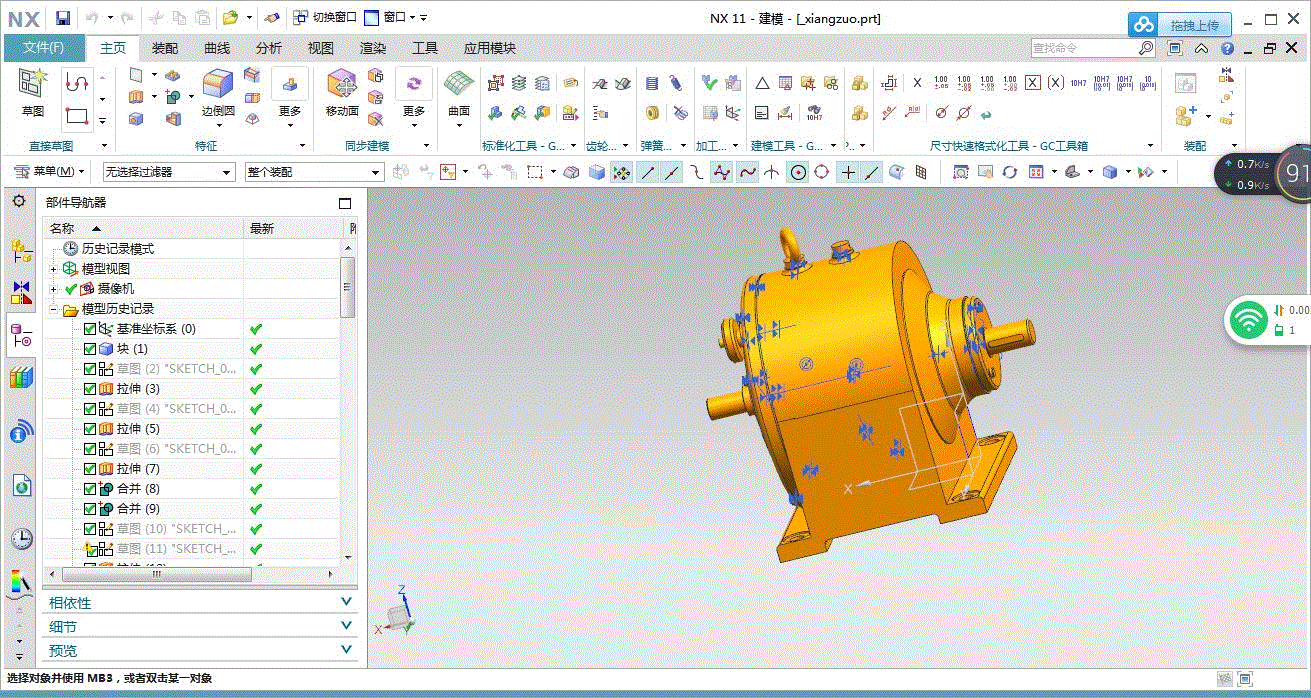Toggle the 拉伸 (3) checkbox
The height and width of the screenshot is (698, 1311).
(90, 389)
